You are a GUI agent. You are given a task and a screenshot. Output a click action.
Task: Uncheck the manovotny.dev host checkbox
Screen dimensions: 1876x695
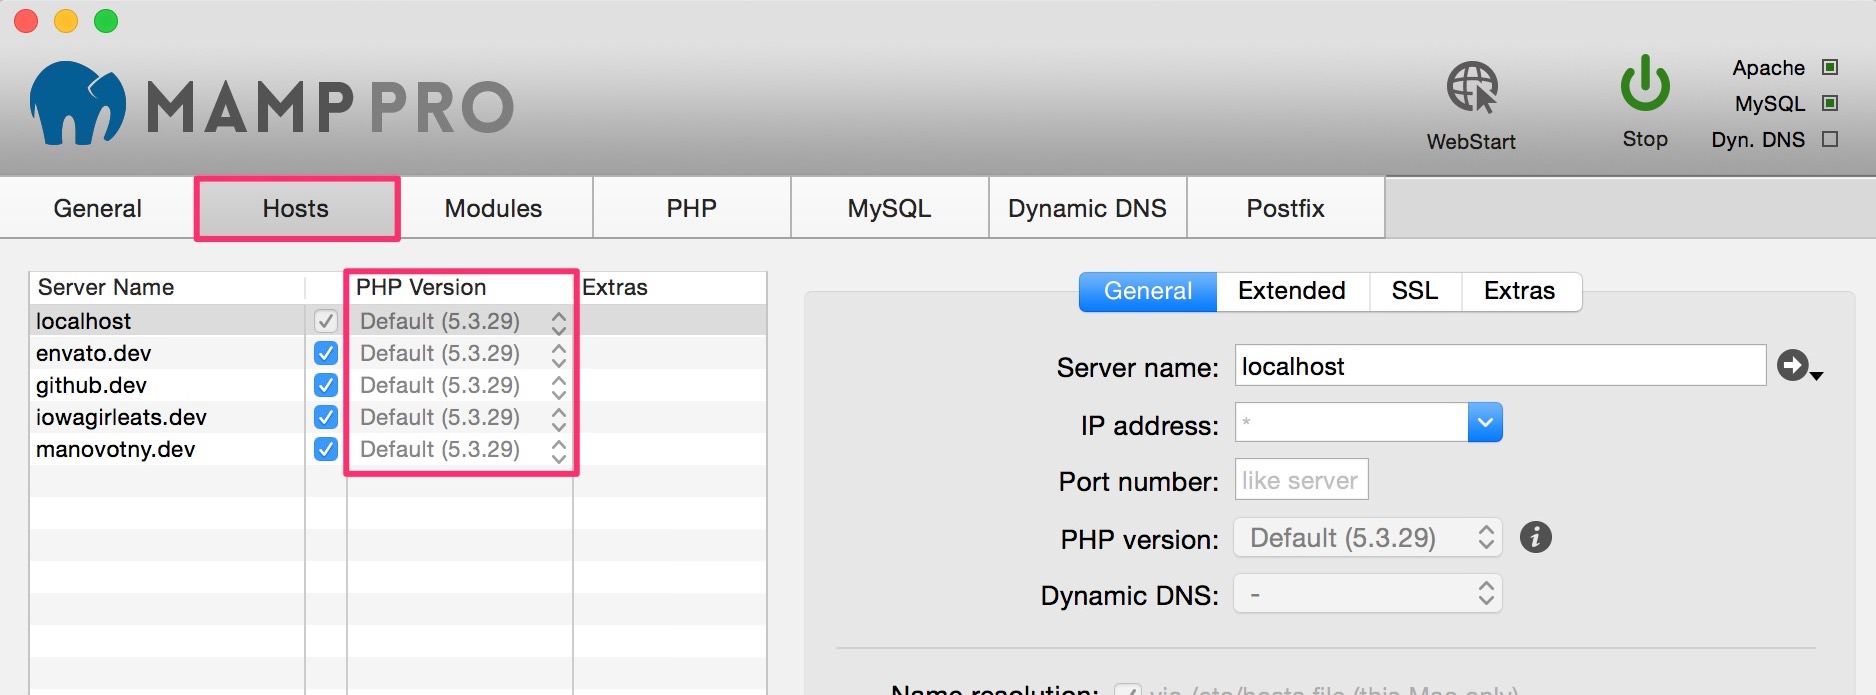(326, 449)
